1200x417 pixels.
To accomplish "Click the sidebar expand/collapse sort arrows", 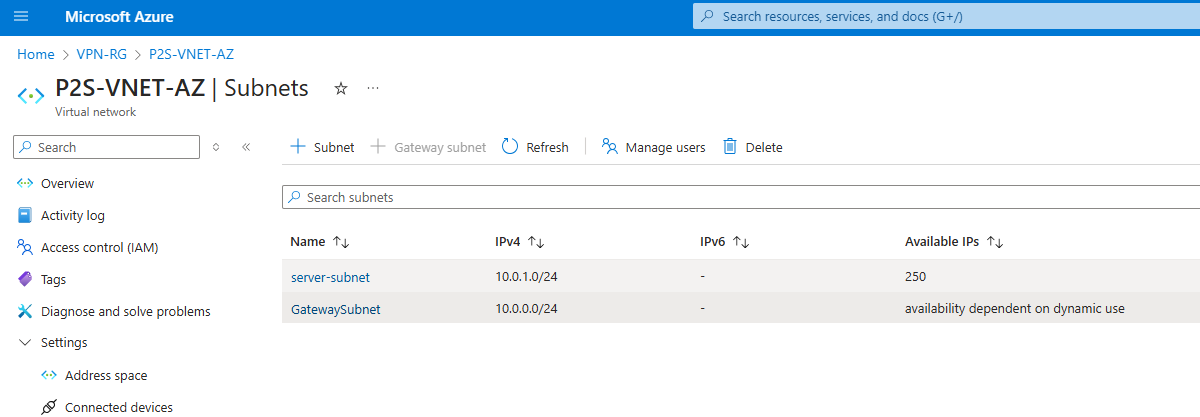I will 215,147.
